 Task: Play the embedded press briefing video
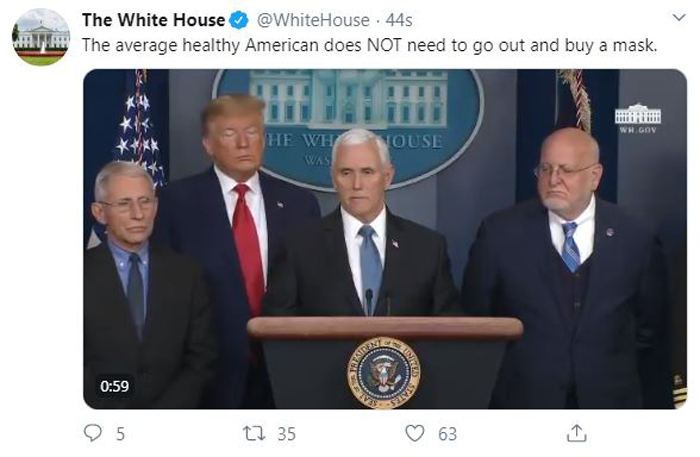pyautogui.click(x=385, y=239)
